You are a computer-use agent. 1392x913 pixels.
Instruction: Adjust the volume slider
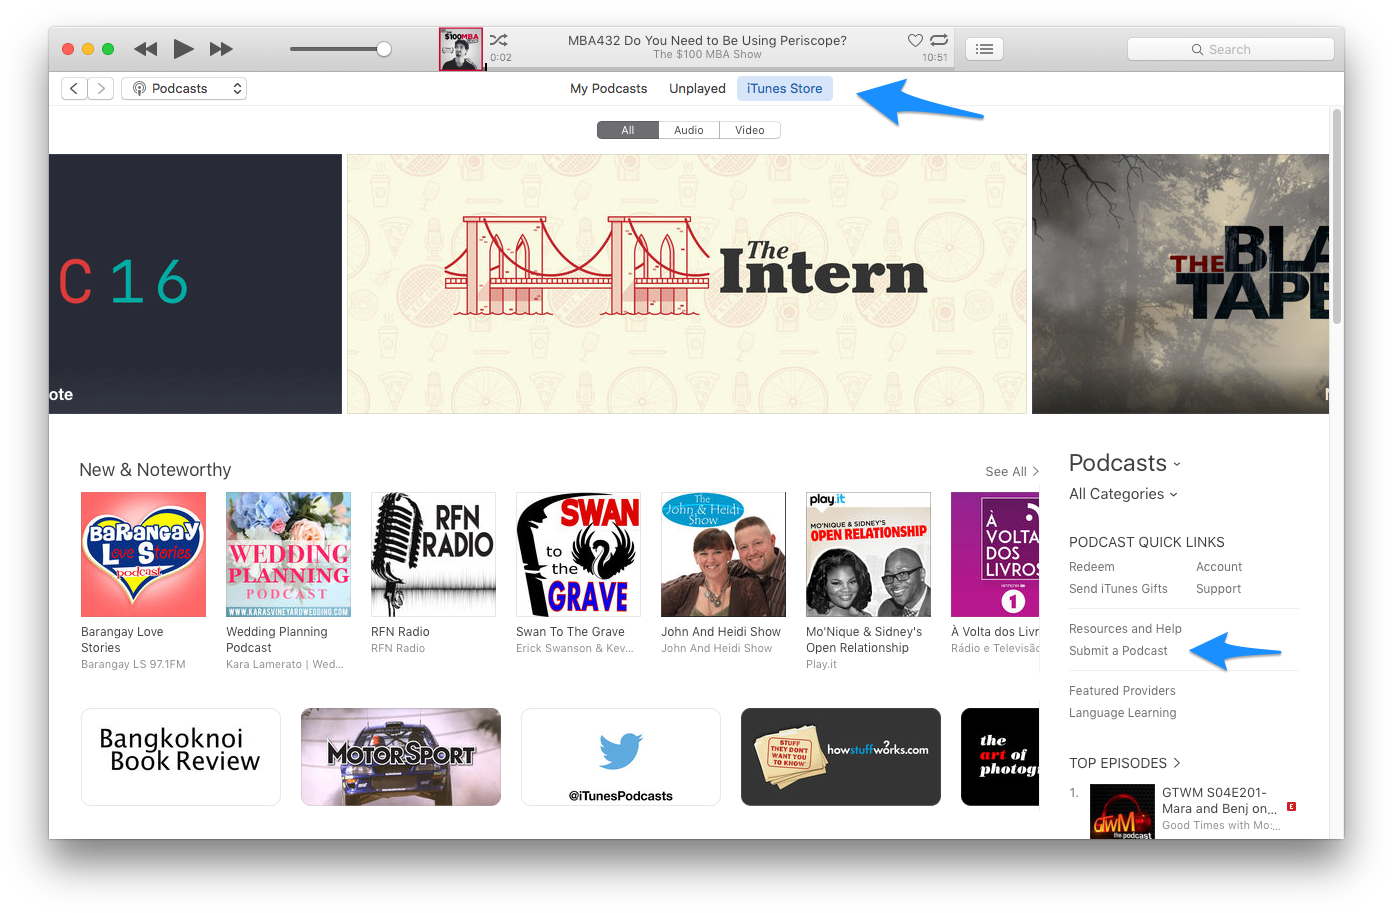point(382,47)
